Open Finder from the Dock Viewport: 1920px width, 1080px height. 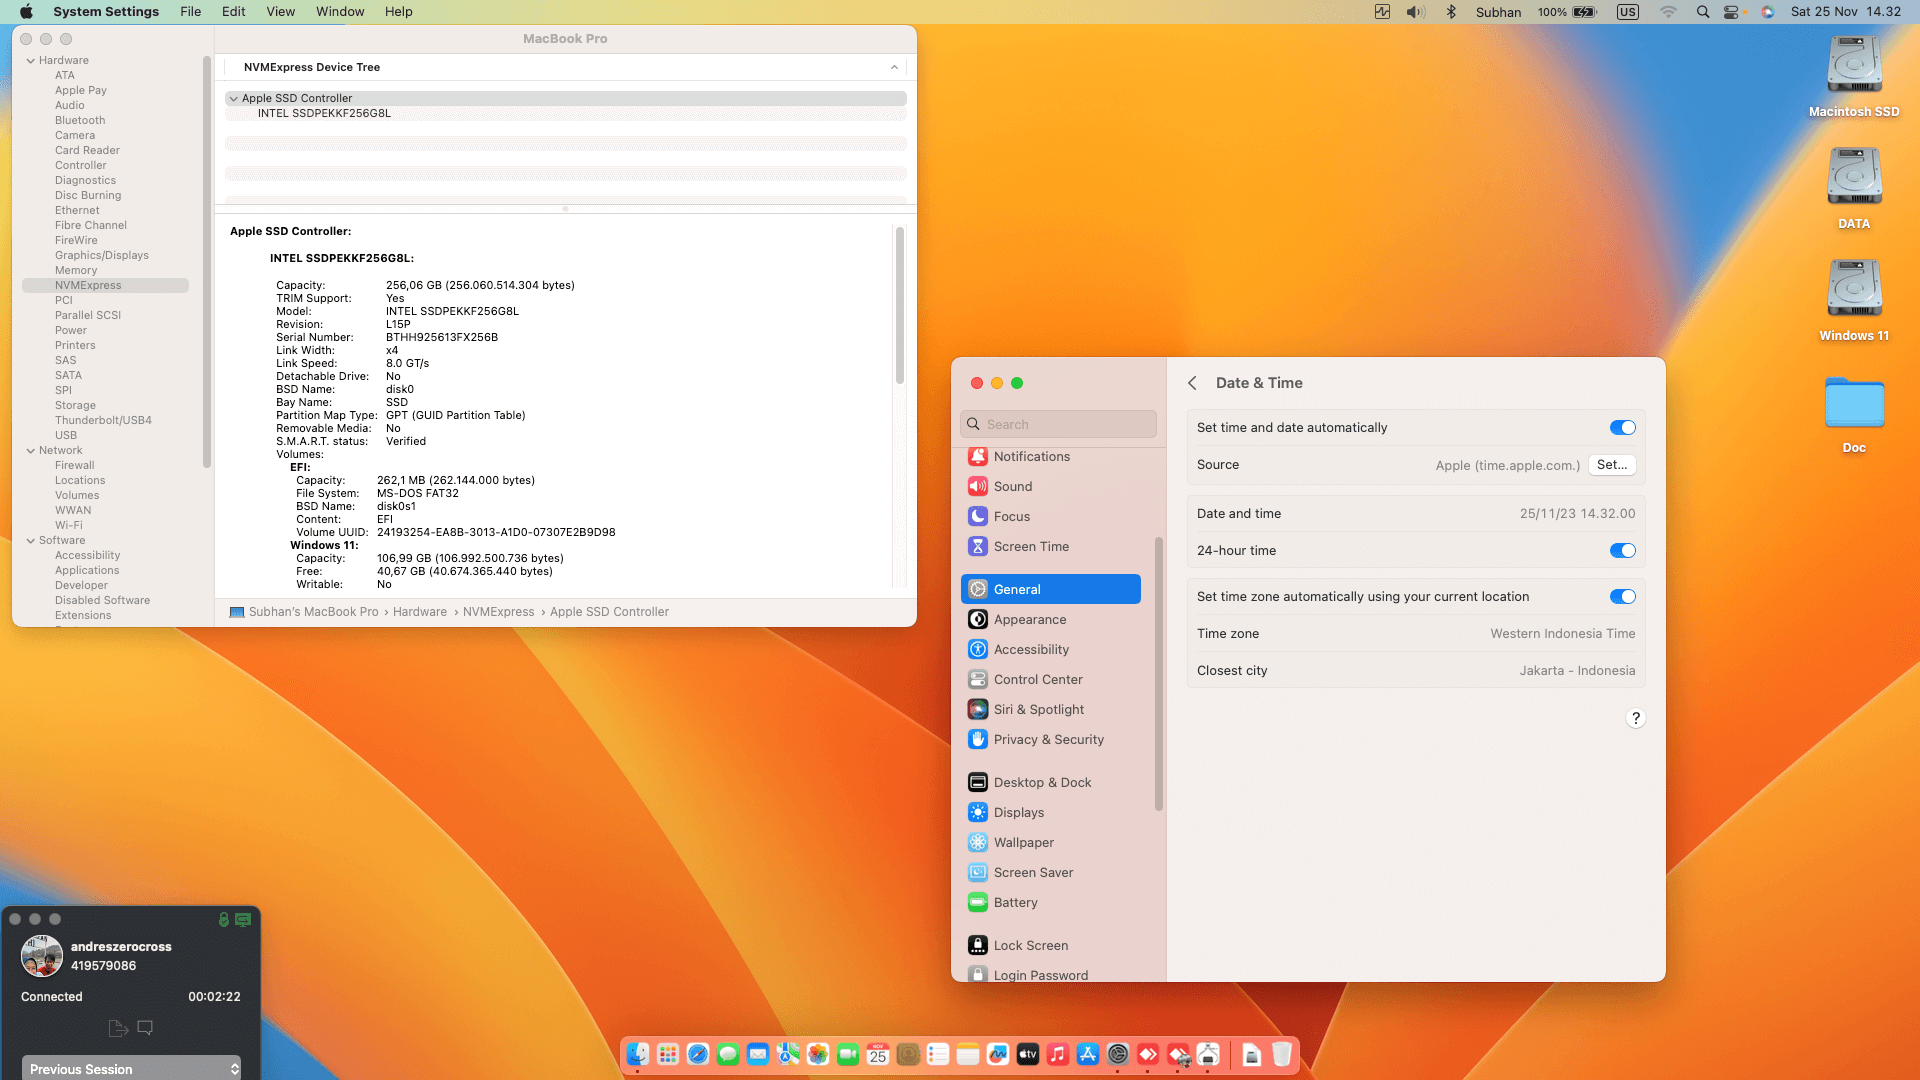tap(638, 1054)
